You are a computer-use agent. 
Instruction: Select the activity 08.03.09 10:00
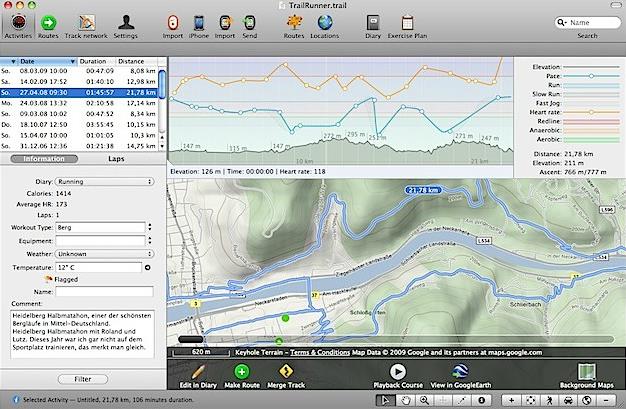pyautogui.click(x=79, y=71)
